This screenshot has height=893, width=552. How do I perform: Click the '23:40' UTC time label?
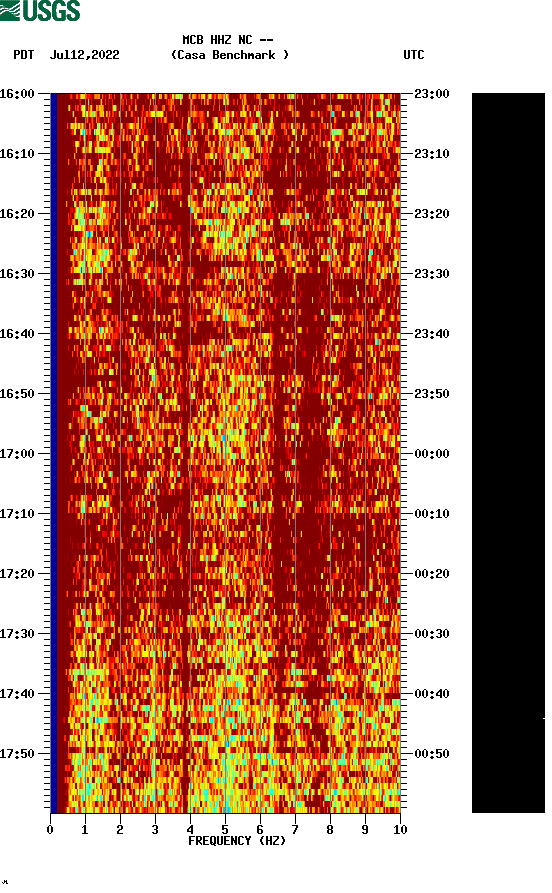(x=432, y=334)
